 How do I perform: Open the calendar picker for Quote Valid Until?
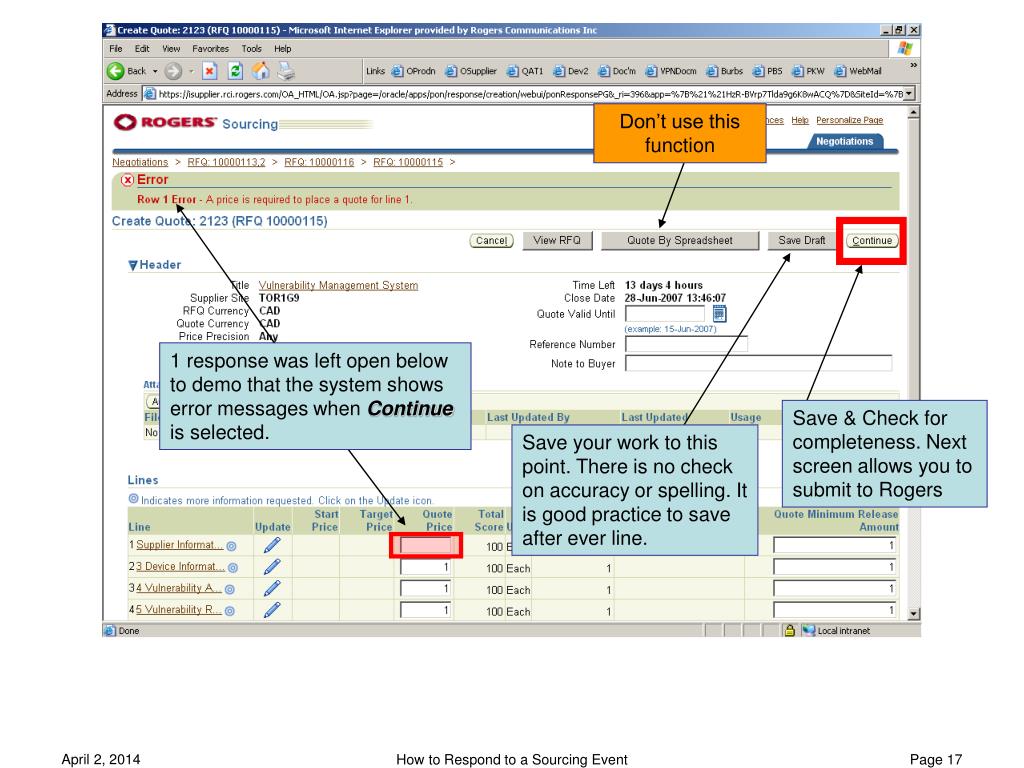click(719, 314)
